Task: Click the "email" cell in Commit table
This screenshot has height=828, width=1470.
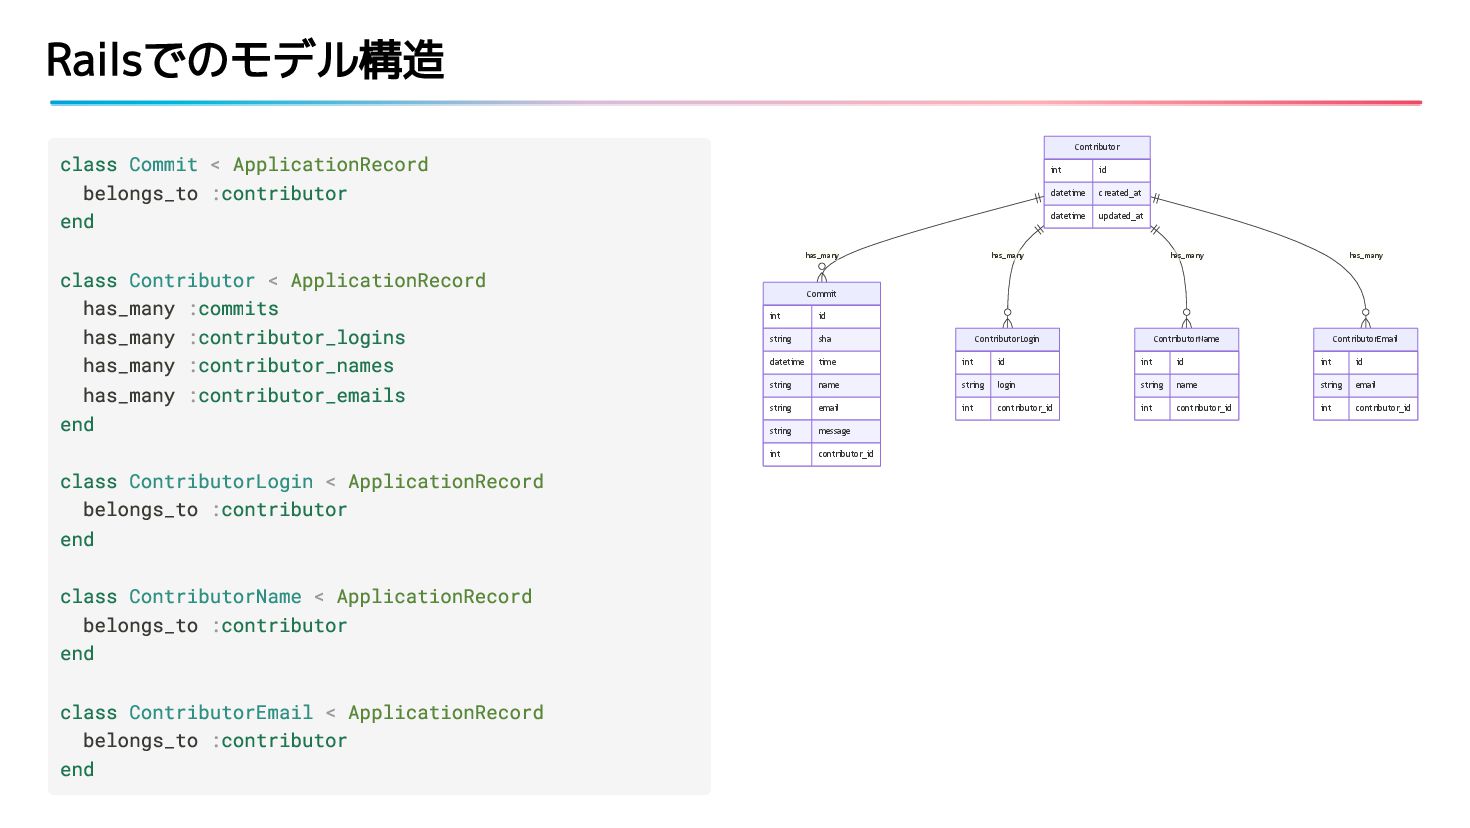Action: point(846,408)
